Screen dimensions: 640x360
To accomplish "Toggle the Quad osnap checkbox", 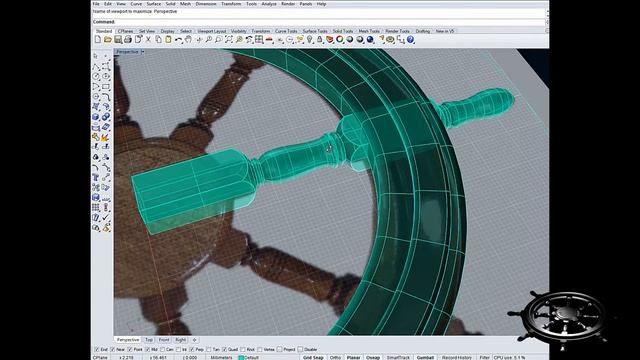I will [x=224, y=350].
